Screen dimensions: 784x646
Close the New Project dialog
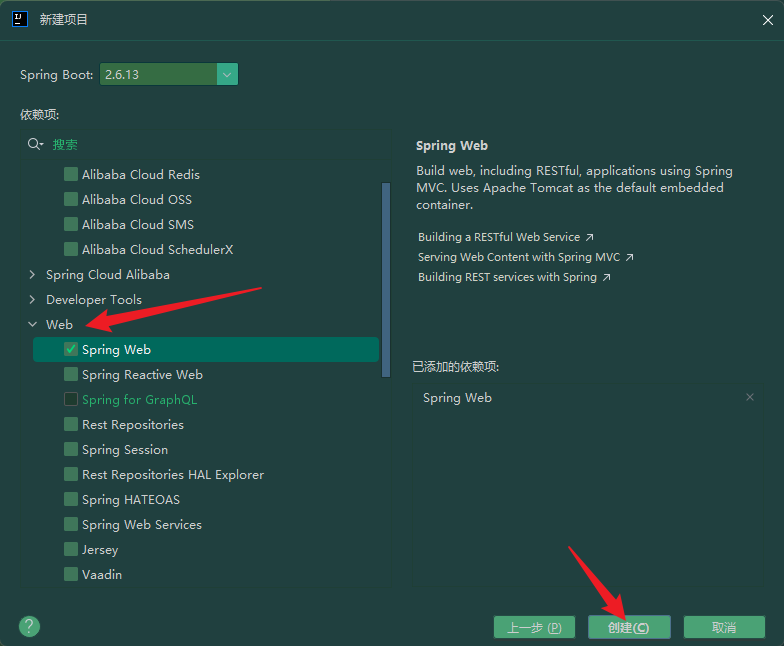[x=768, y=20]
